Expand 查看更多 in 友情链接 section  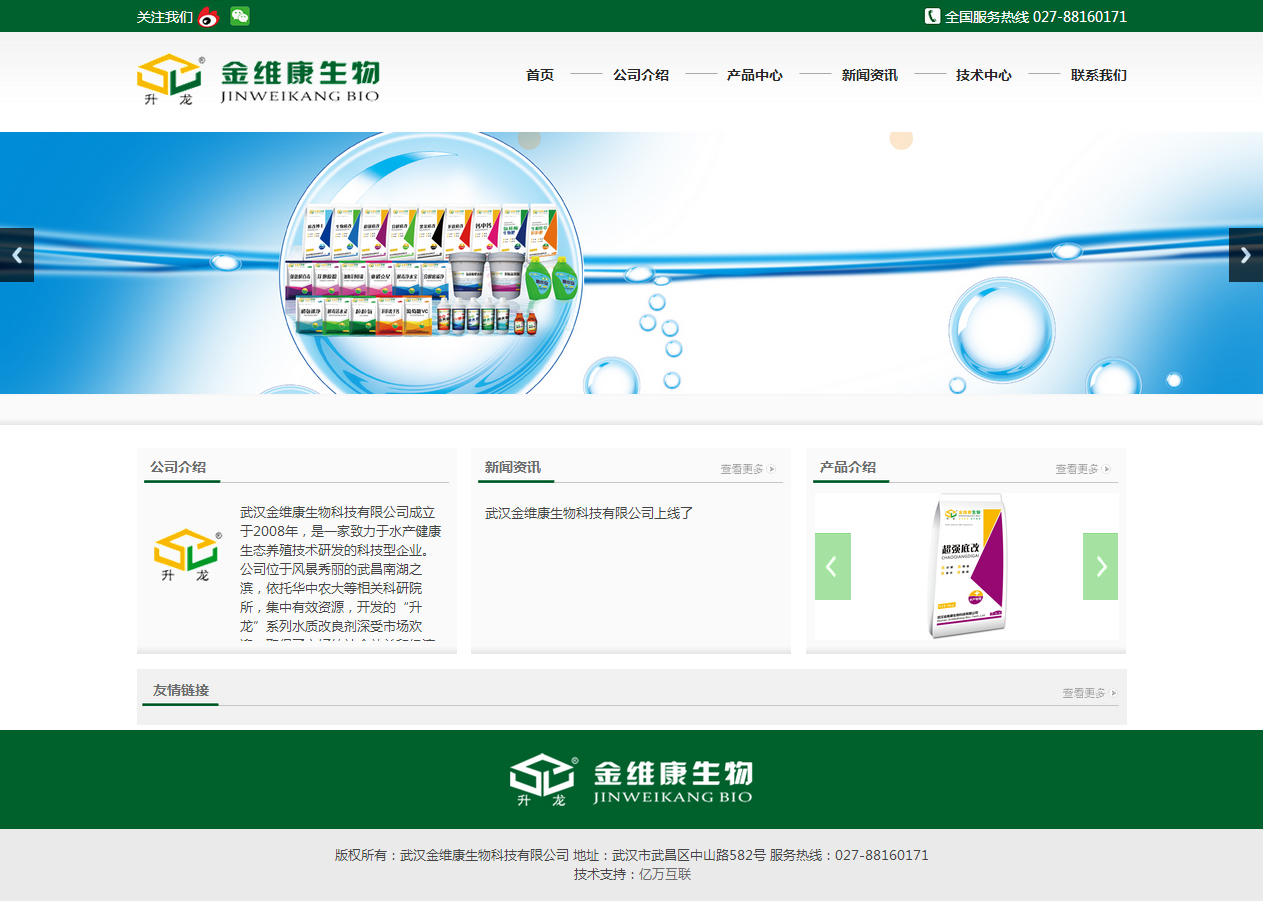tap(1089, 693)
